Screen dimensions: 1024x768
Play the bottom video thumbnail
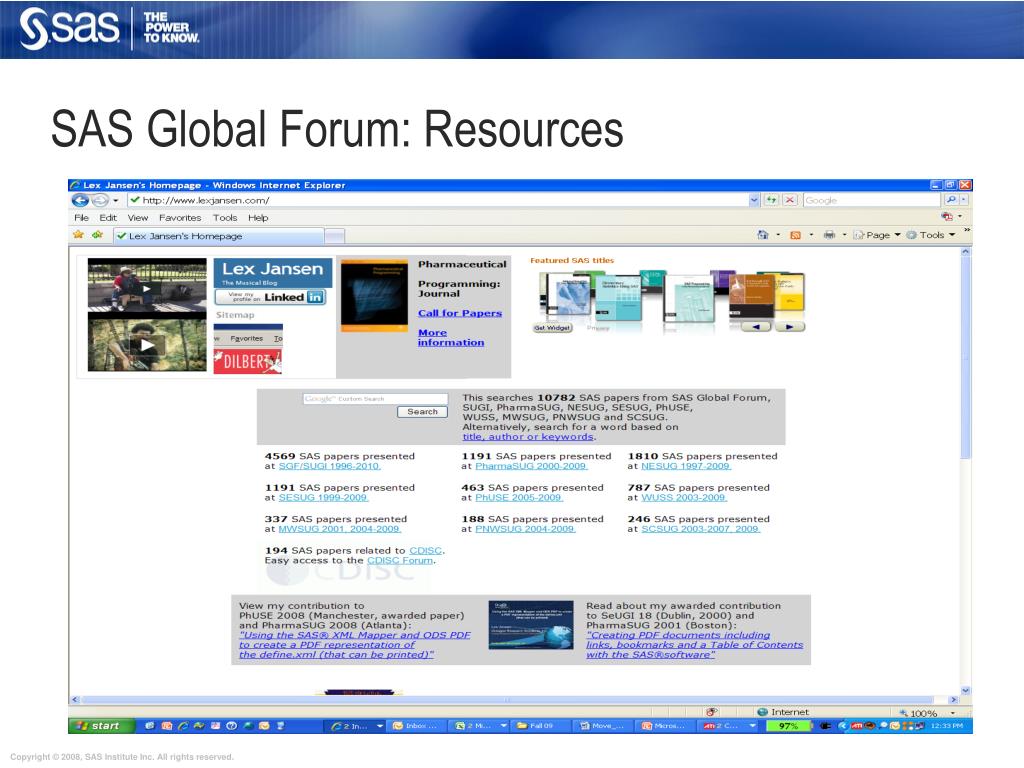[147, 344]
